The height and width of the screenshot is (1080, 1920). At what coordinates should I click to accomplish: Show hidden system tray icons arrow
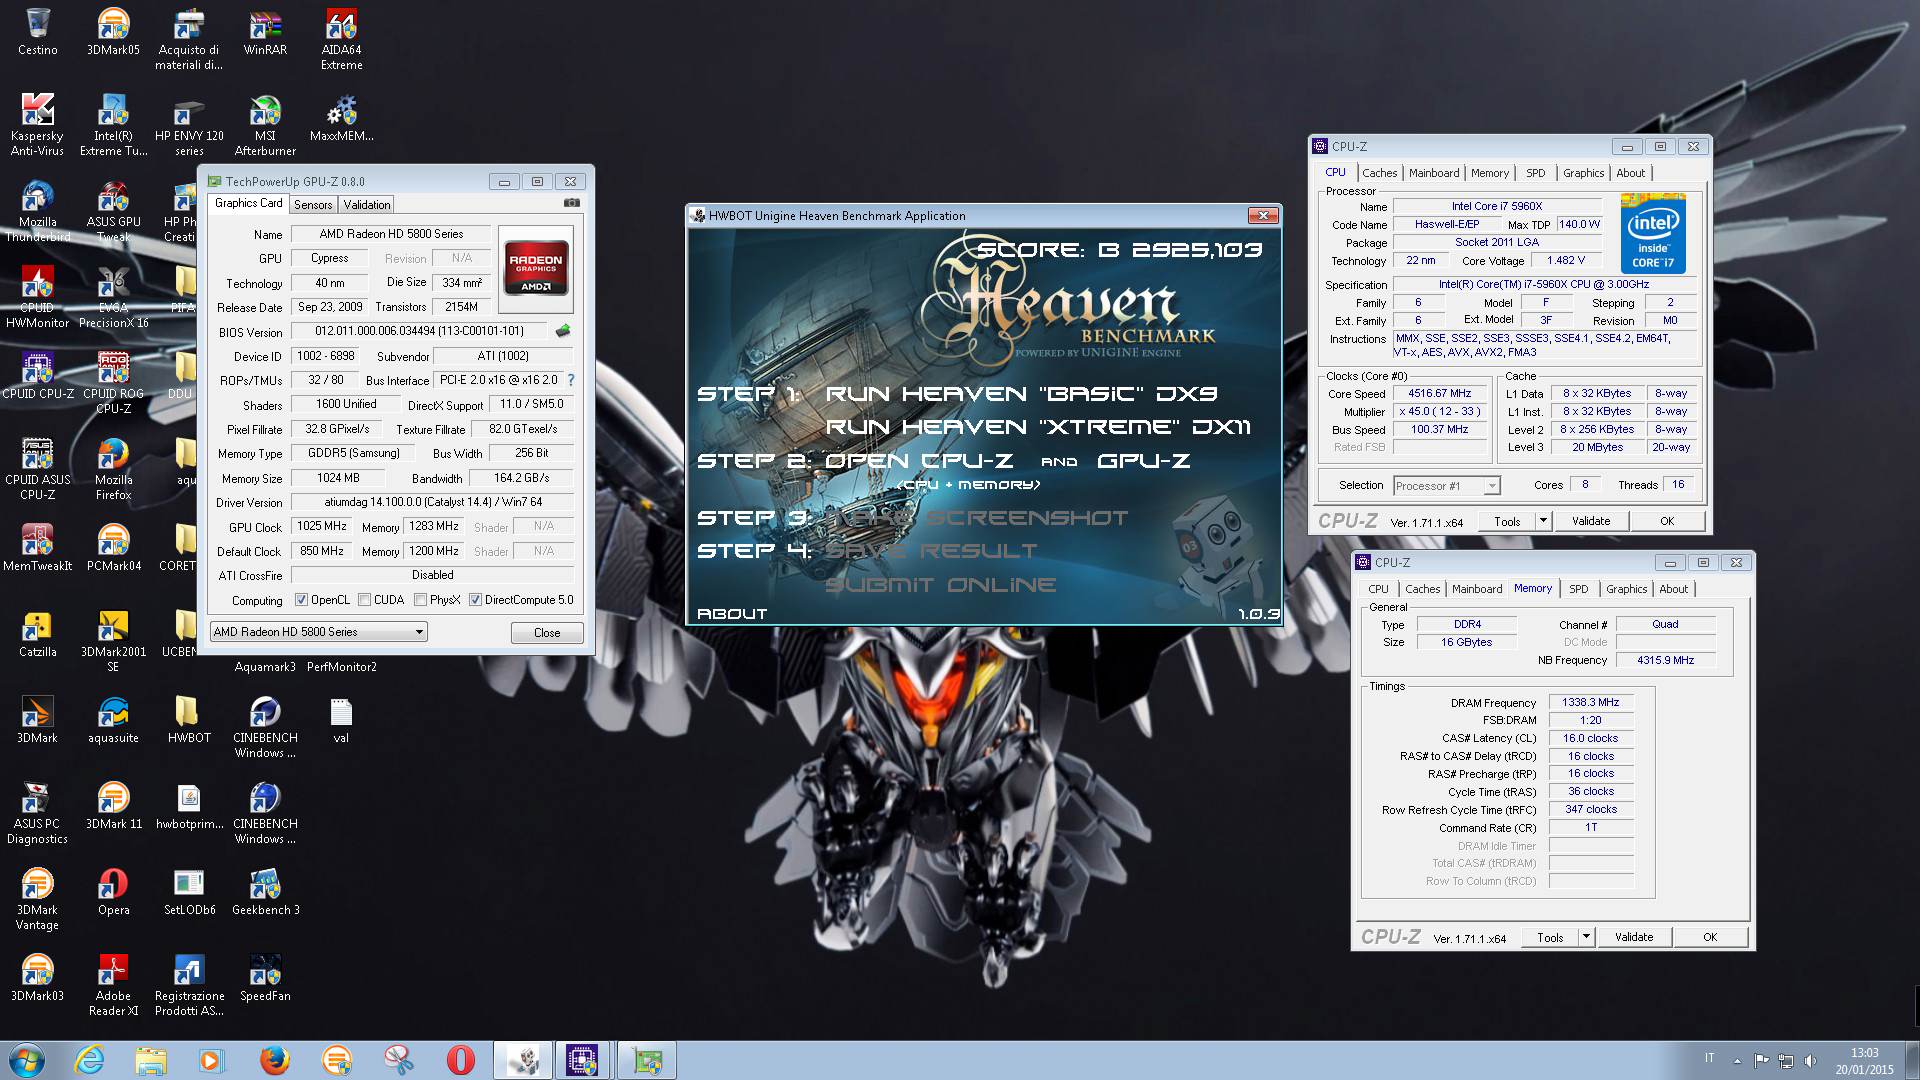pos(1737,1060)
